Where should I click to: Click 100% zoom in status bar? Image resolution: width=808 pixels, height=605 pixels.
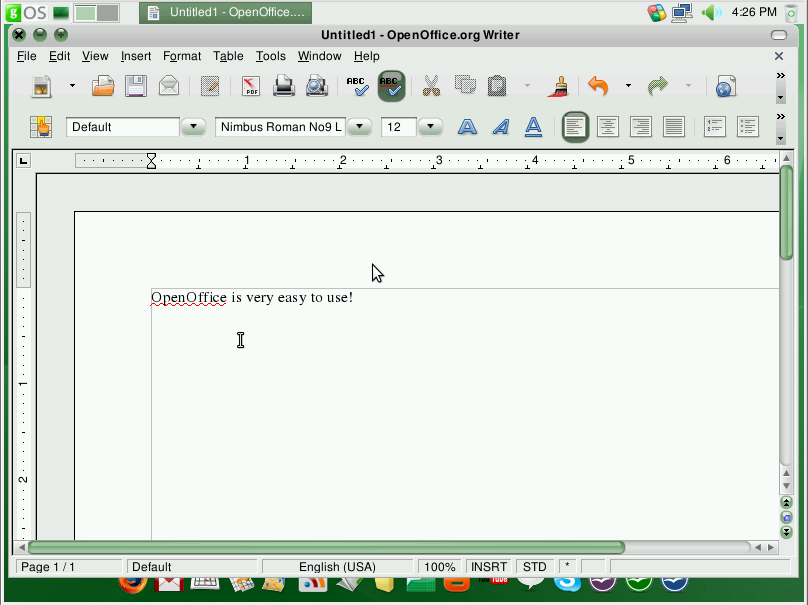(440, 567)
